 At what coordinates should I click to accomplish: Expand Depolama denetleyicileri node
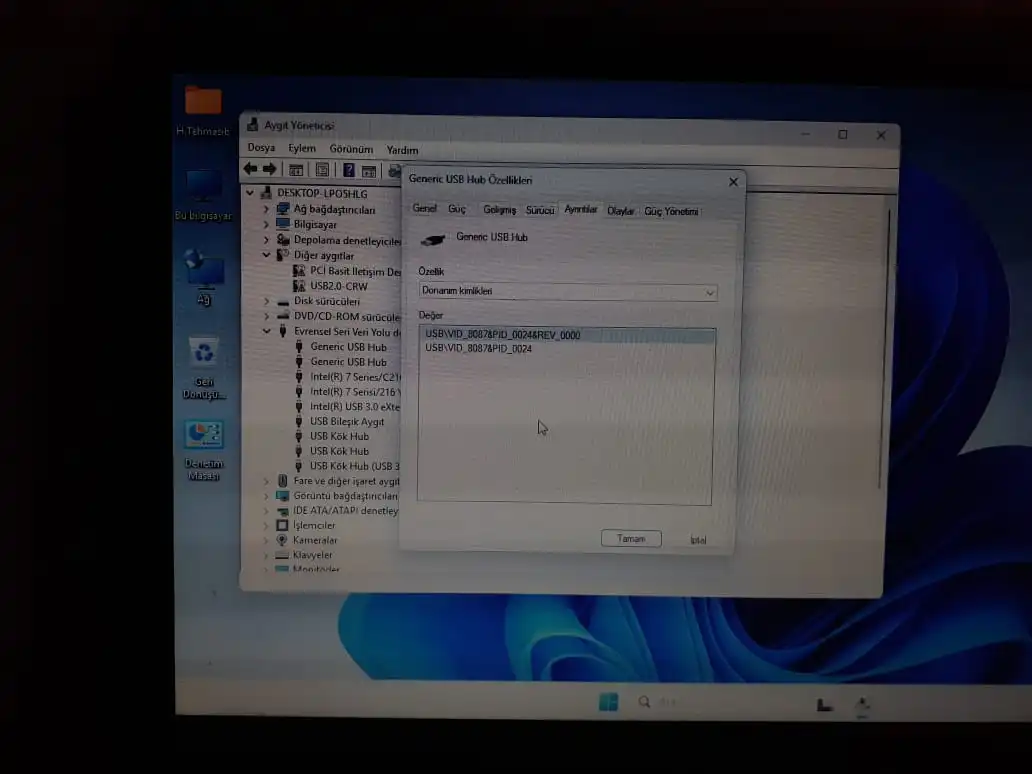pos(266,240)
